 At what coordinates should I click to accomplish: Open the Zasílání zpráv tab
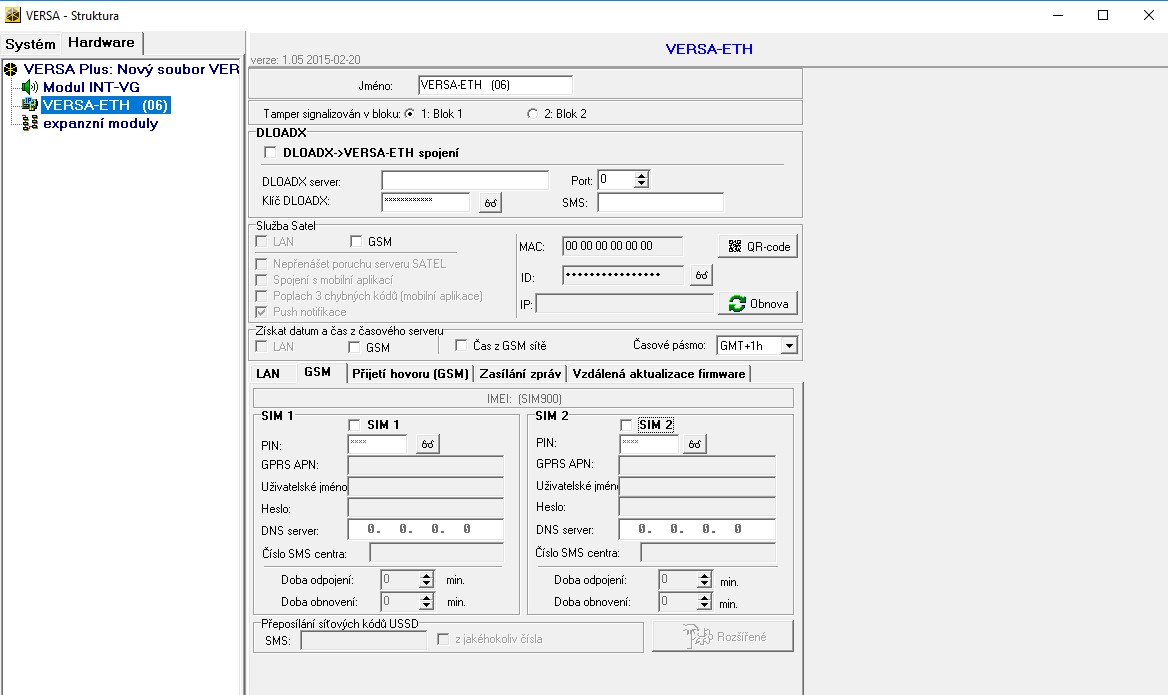(520, 373)
